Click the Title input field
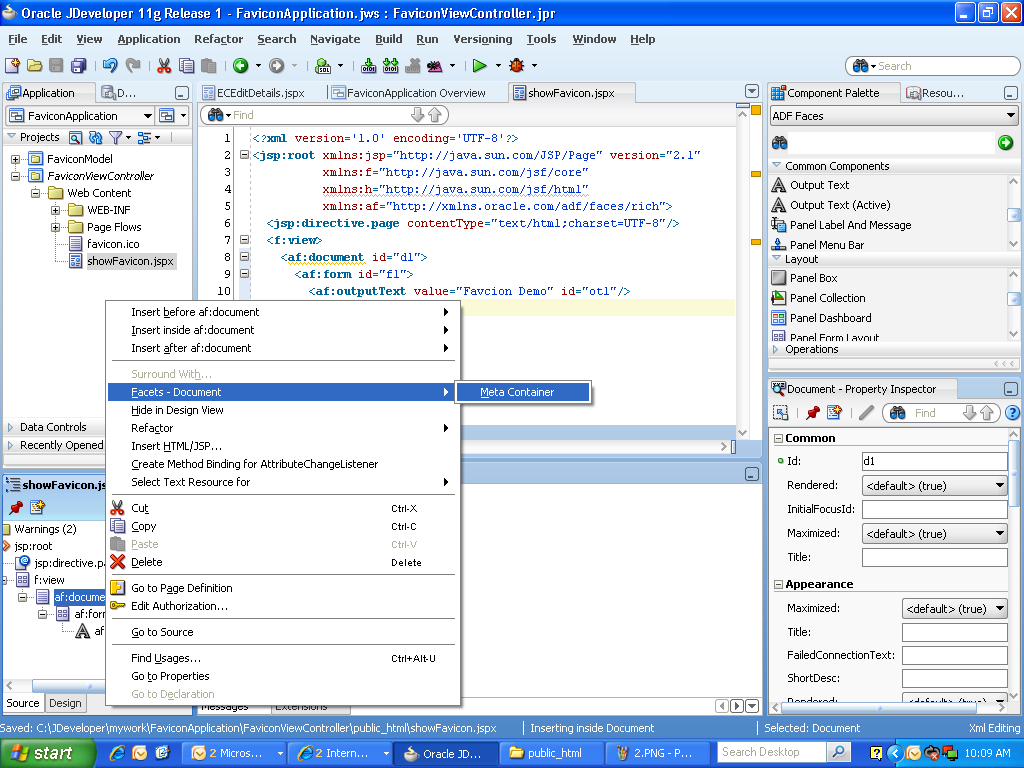This screenshot has width=1024, height=768. pyautogui.click(x=934, y=557)
